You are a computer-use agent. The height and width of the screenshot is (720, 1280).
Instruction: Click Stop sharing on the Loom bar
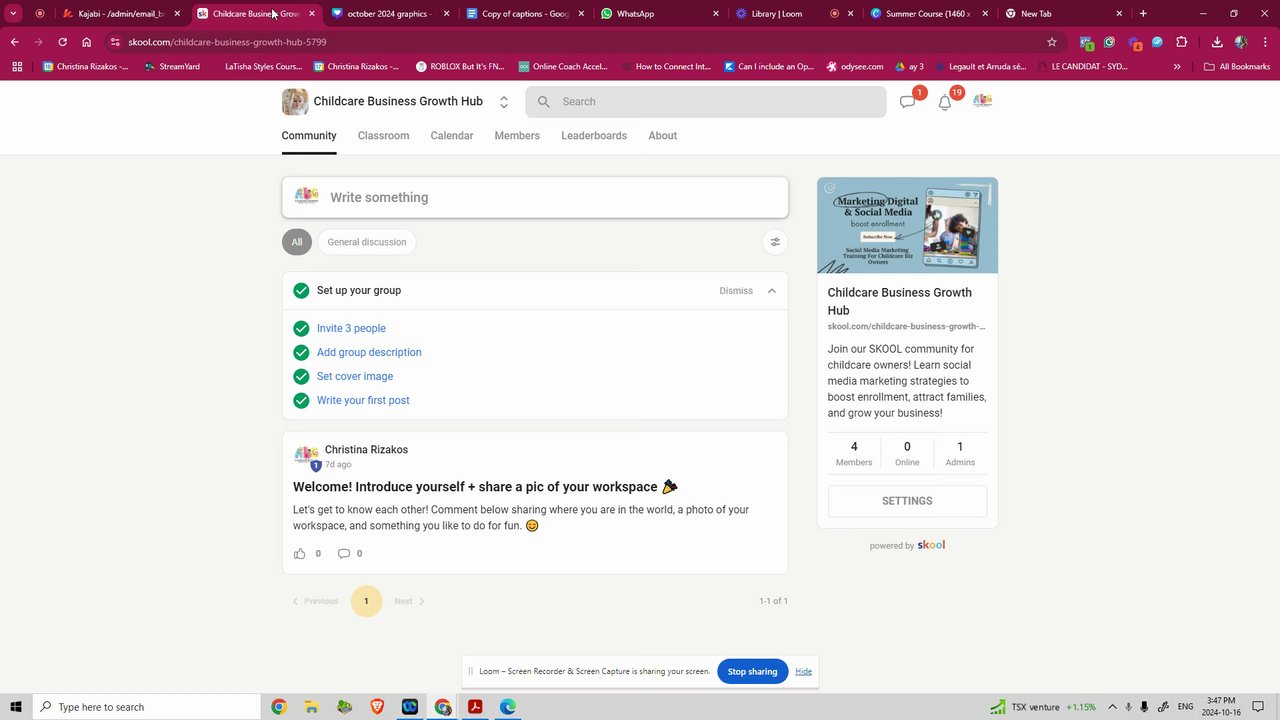coord(752,672)
